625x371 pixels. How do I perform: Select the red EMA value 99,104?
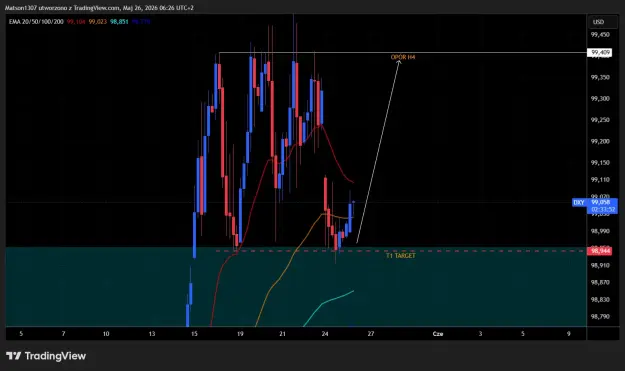(76, 22)
